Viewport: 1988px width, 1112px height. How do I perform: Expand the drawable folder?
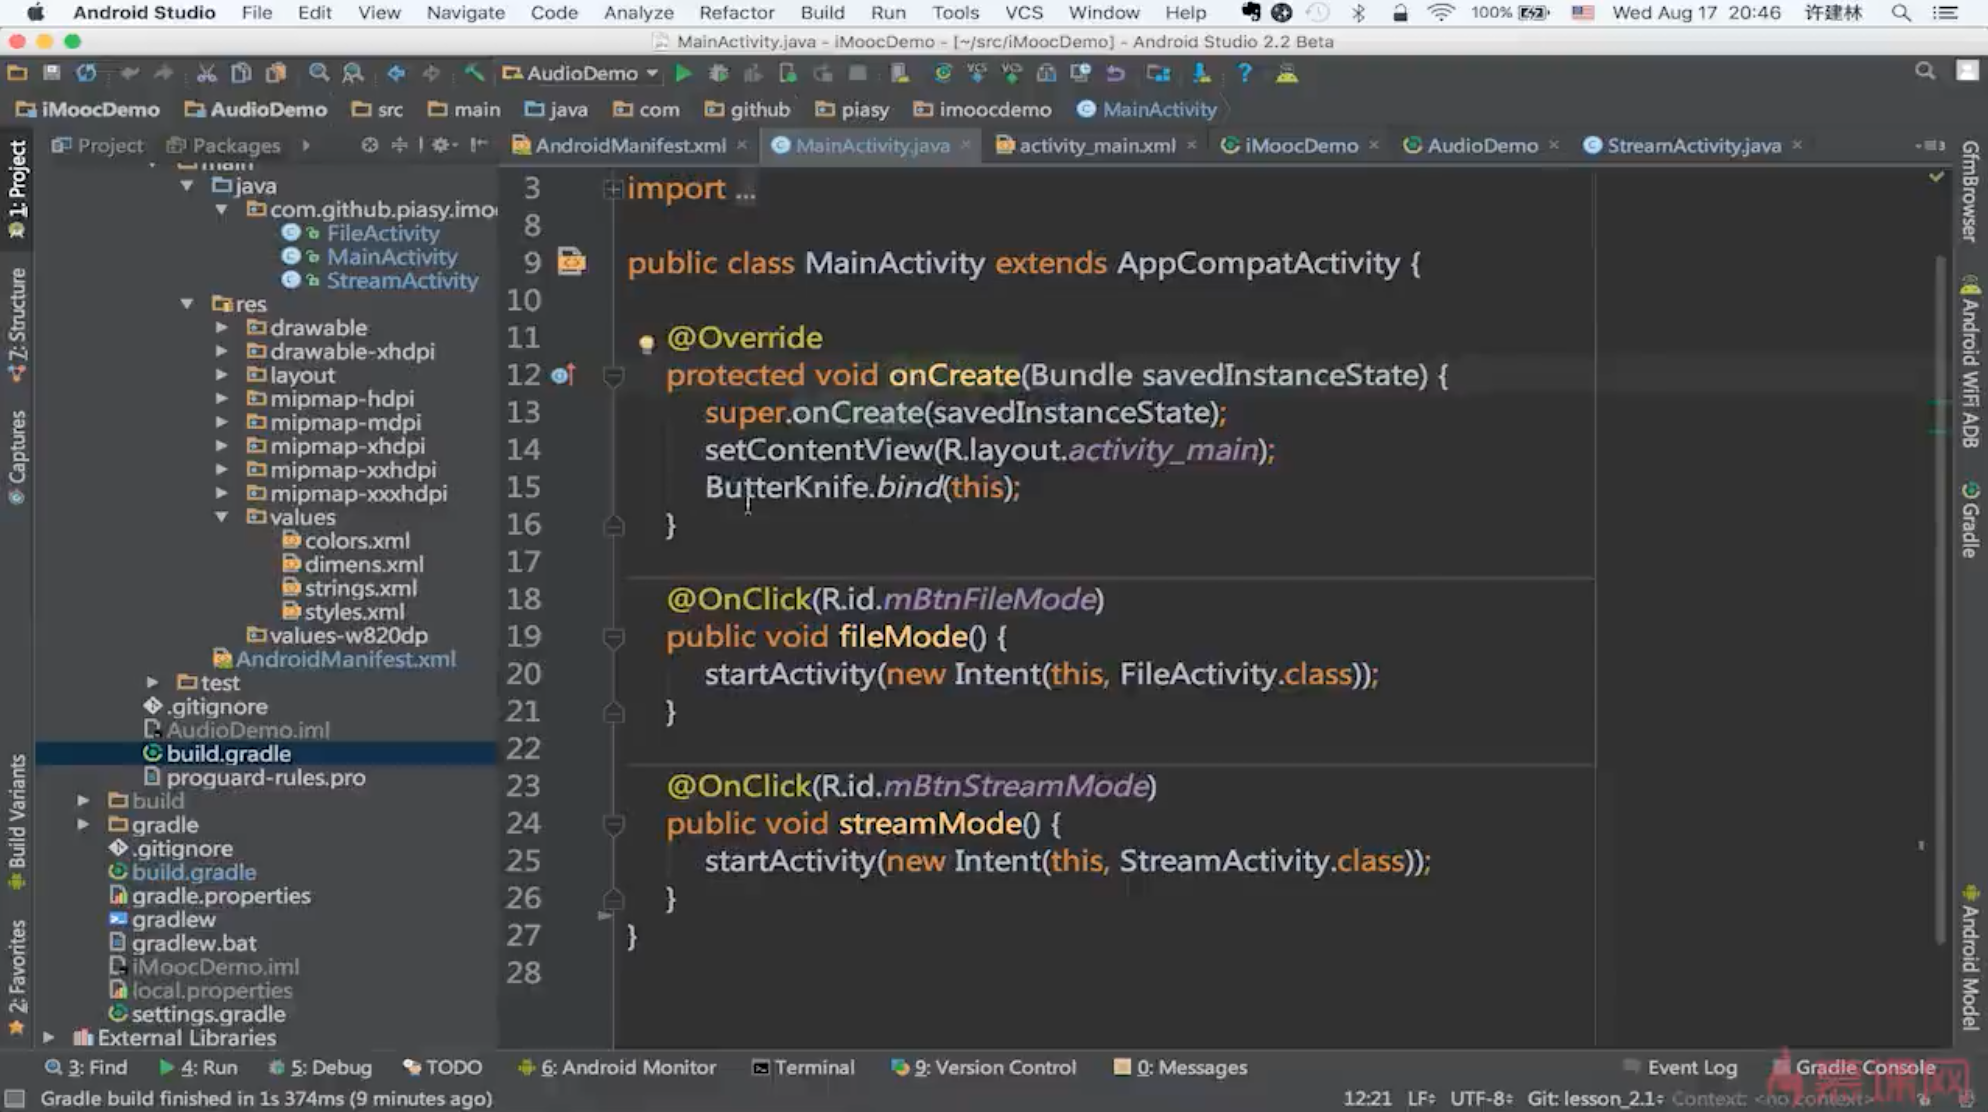[221, 327]
